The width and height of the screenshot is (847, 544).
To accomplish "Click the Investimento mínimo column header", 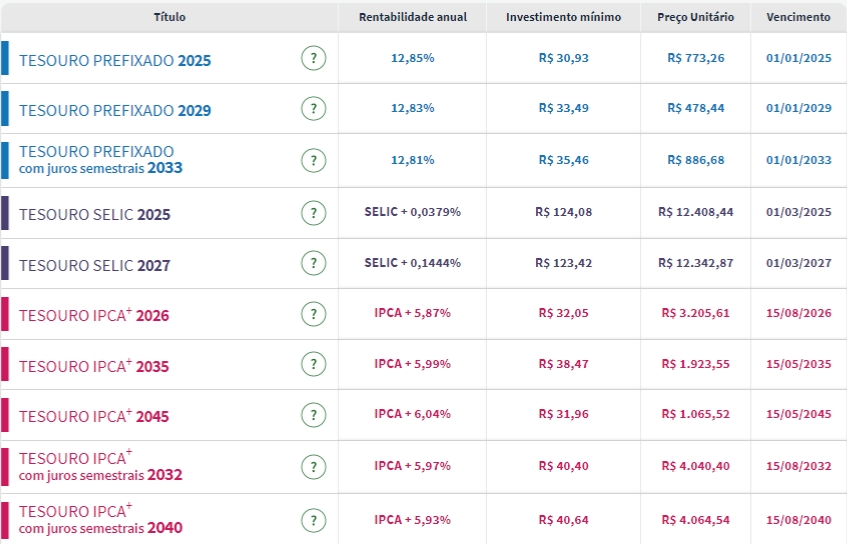I will pyautogui.click(x=563, y=17).
